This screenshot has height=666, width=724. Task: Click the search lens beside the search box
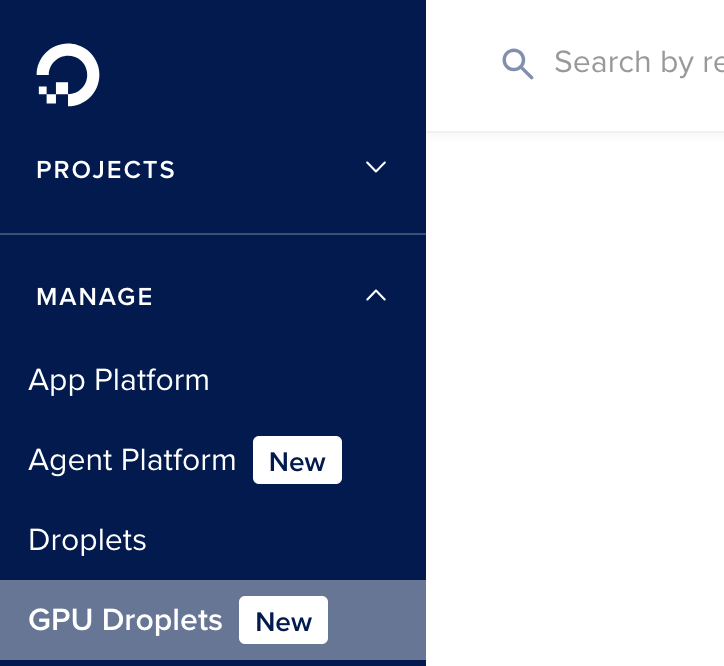click(518, 64)
